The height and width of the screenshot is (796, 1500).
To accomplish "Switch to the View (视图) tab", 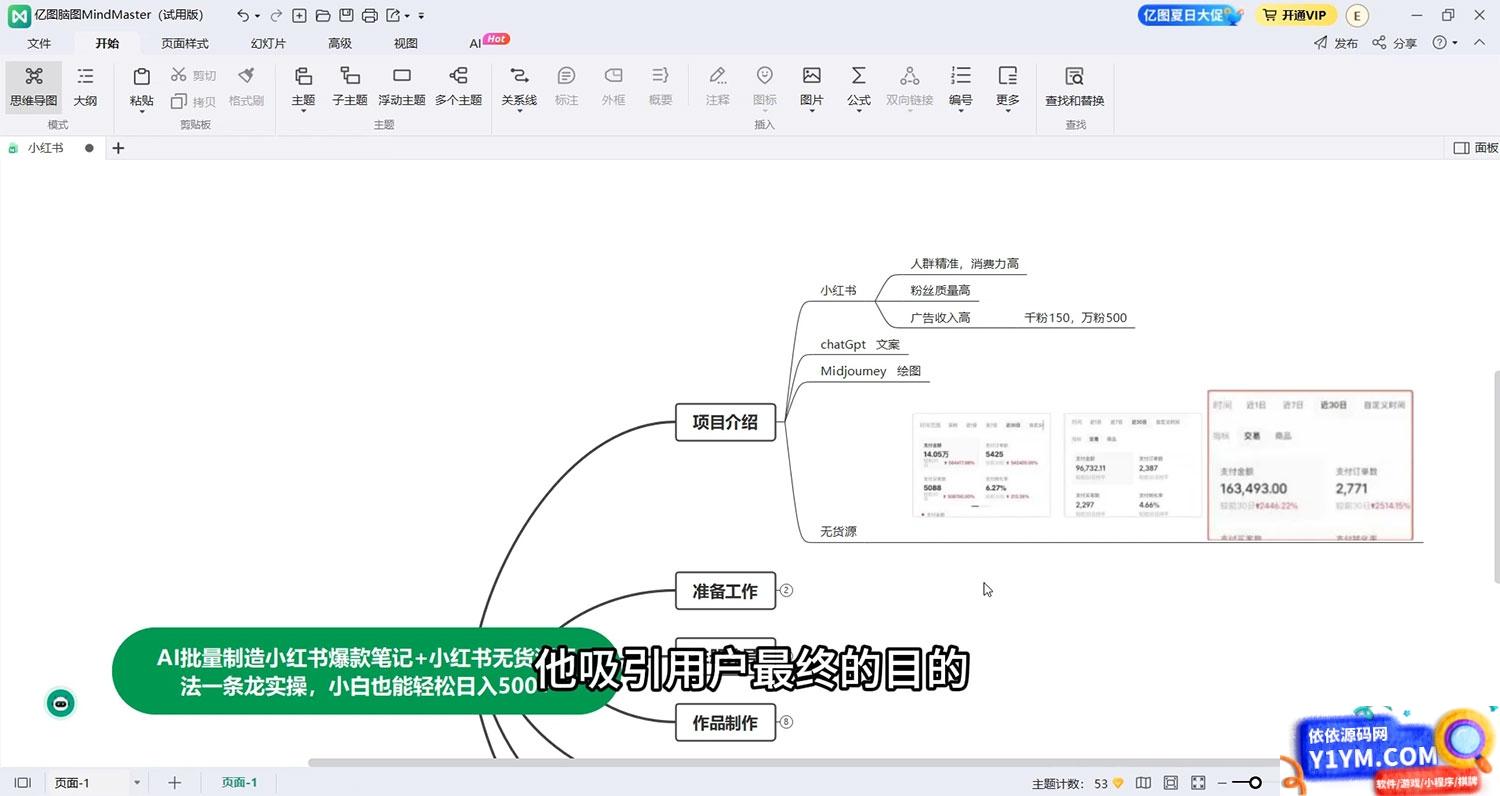I will pos(406,43).
